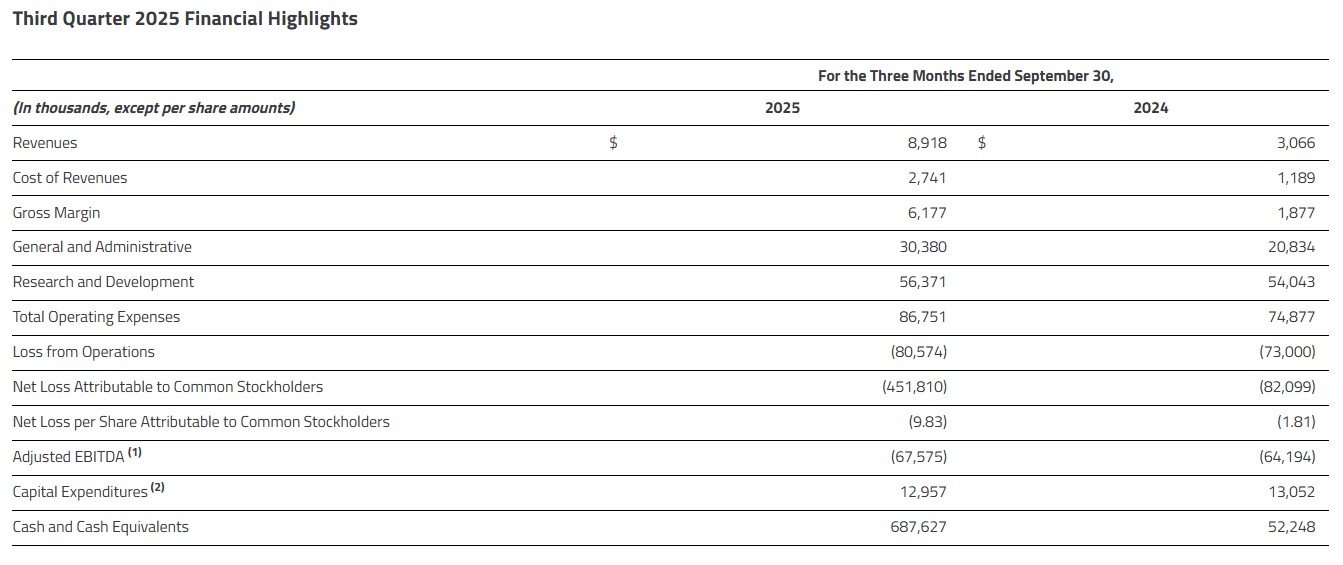Click the 2024 Capital Expenditures value 13,052

point(1291,492)
